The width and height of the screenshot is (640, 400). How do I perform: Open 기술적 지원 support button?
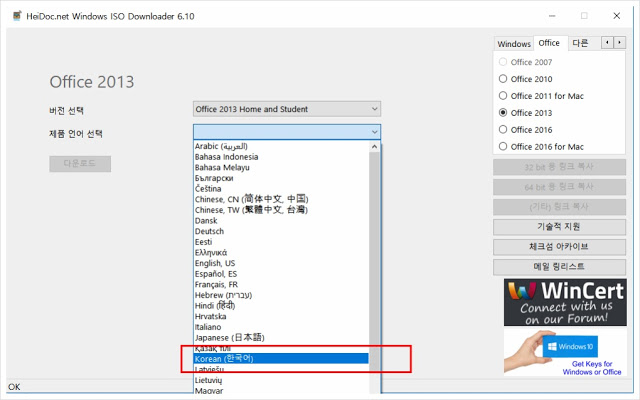click(x=559, y=227)
